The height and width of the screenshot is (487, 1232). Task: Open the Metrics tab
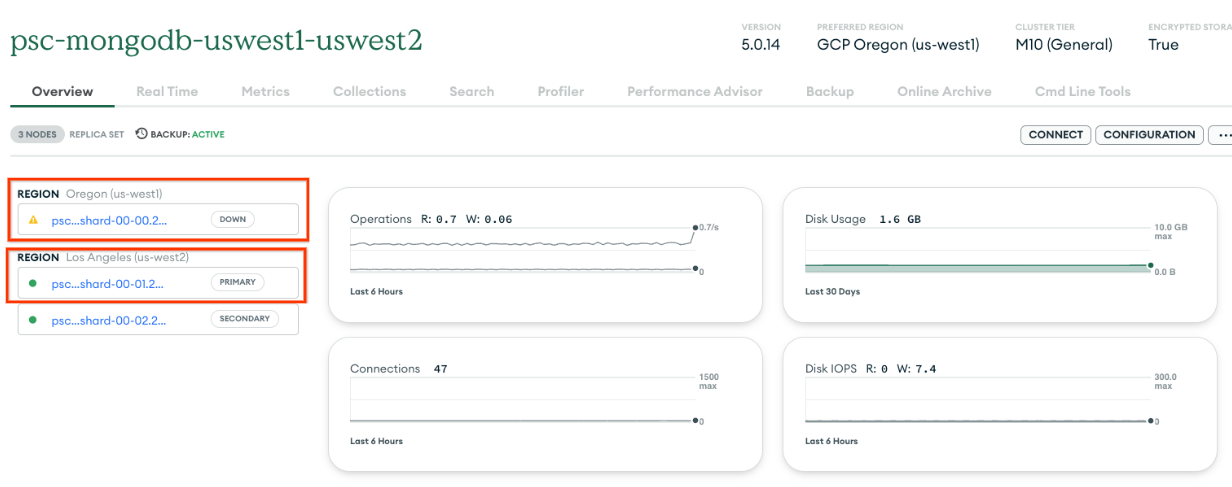pyautogui.click(x=265, y=91)
